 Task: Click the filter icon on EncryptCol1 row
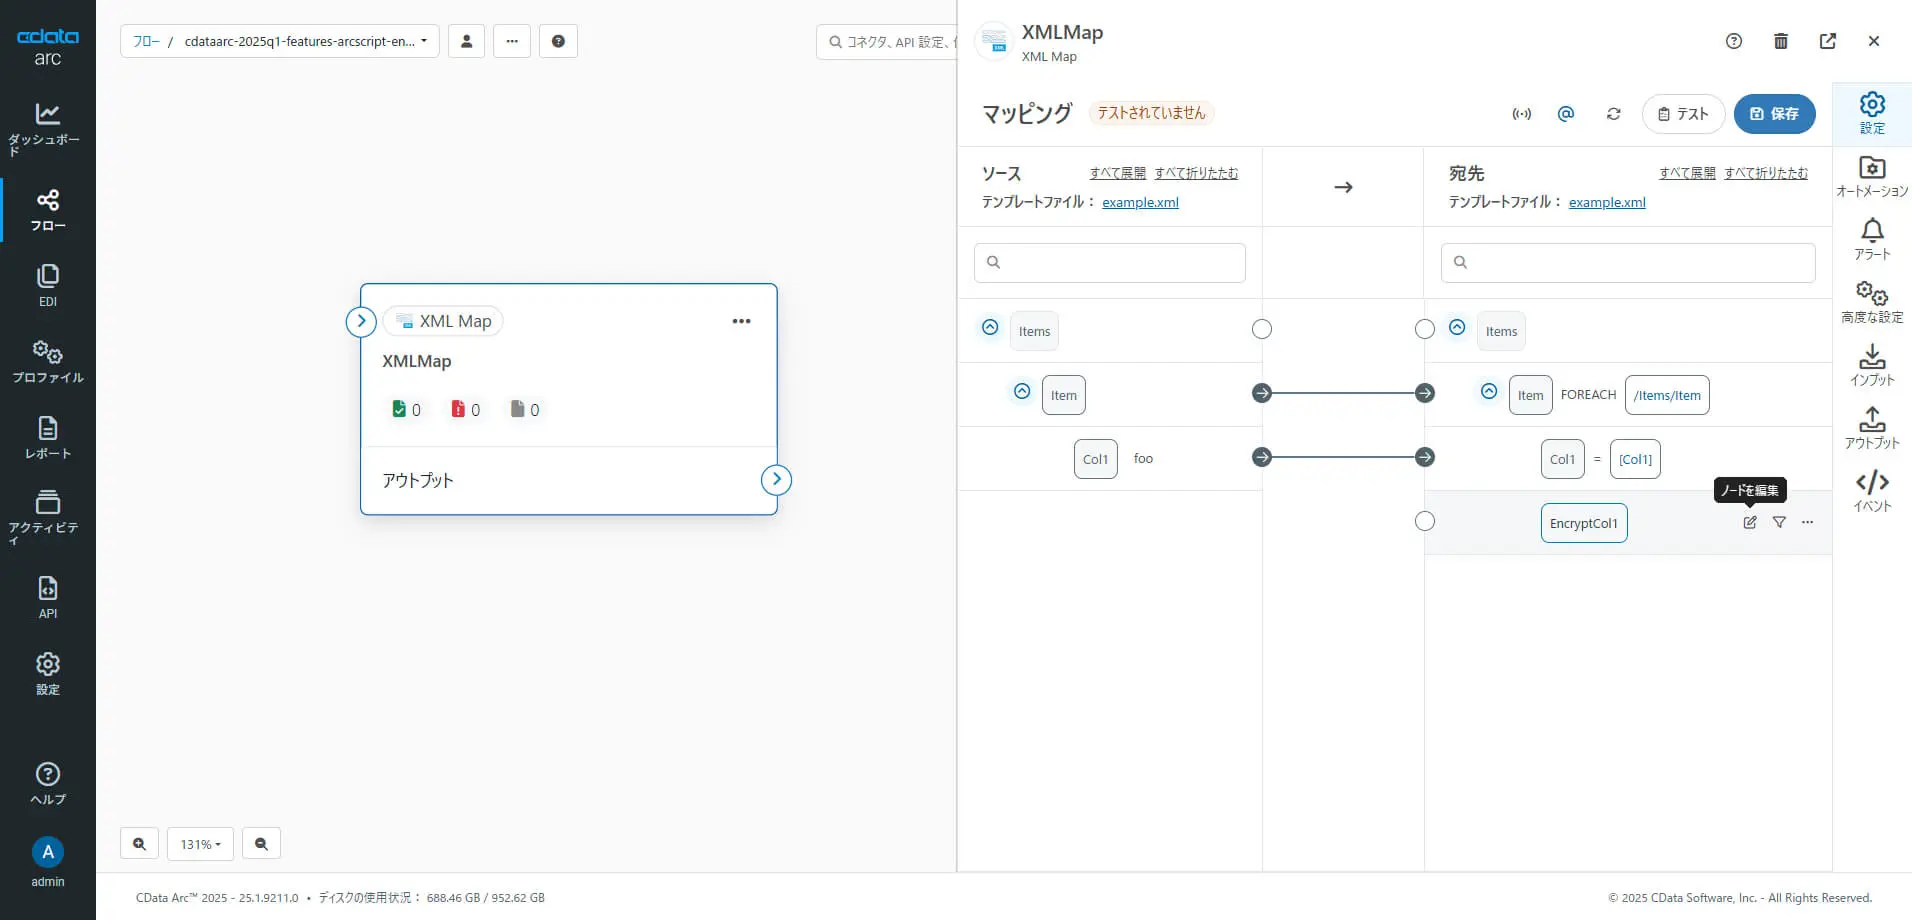click(x=1779, y=522)
